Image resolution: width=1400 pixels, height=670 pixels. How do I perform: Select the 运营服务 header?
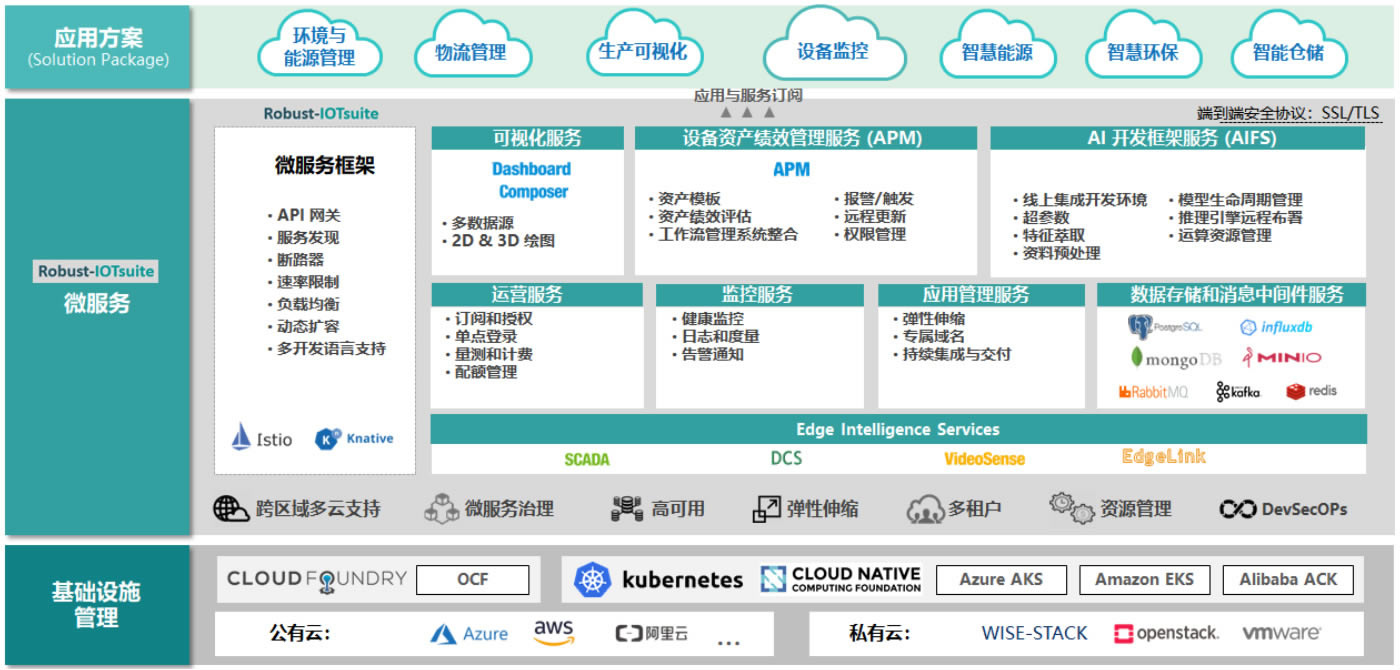[x=537, y=295]
